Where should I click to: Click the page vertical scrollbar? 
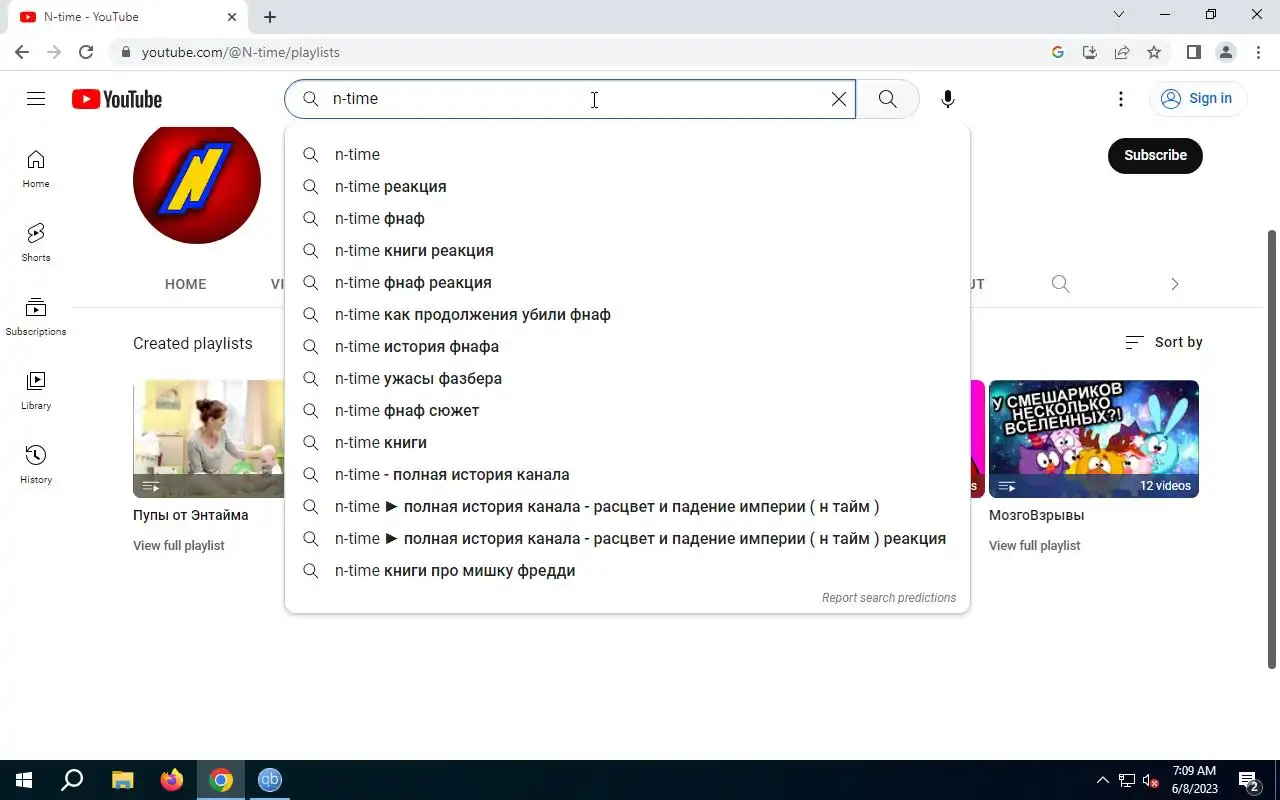1272,450
